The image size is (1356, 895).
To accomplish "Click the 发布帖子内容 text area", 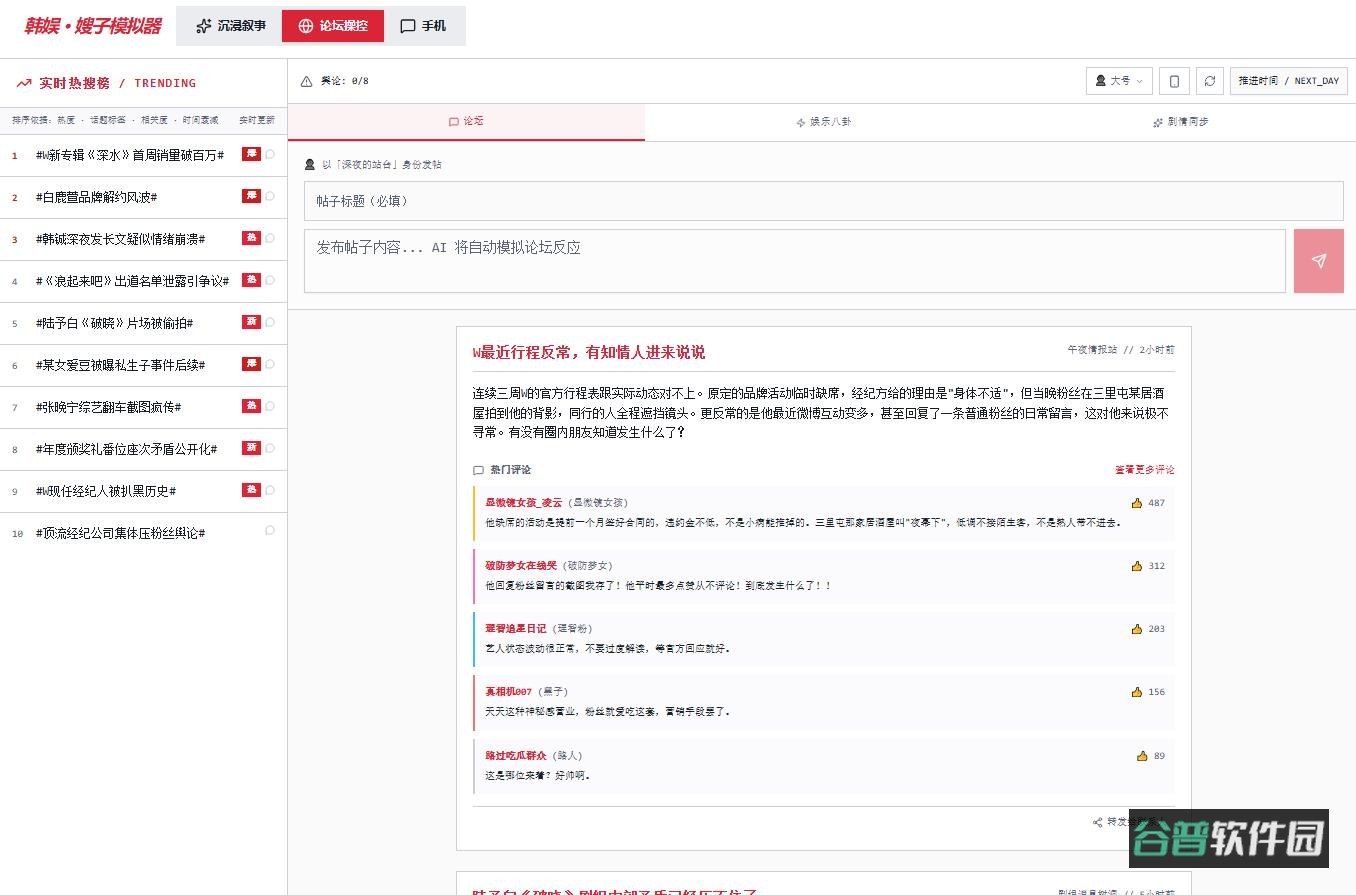I will pos(795,261).
